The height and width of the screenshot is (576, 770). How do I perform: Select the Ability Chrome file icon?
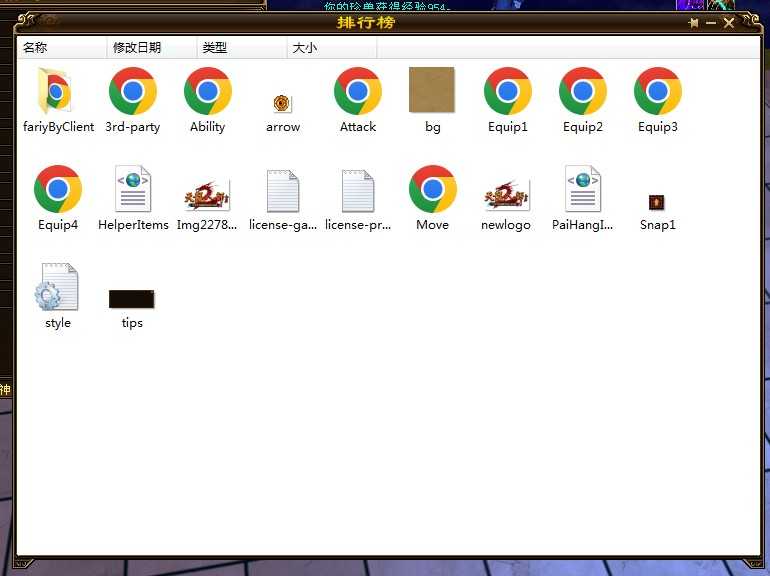pyautogui.click(x=208, y=91)
